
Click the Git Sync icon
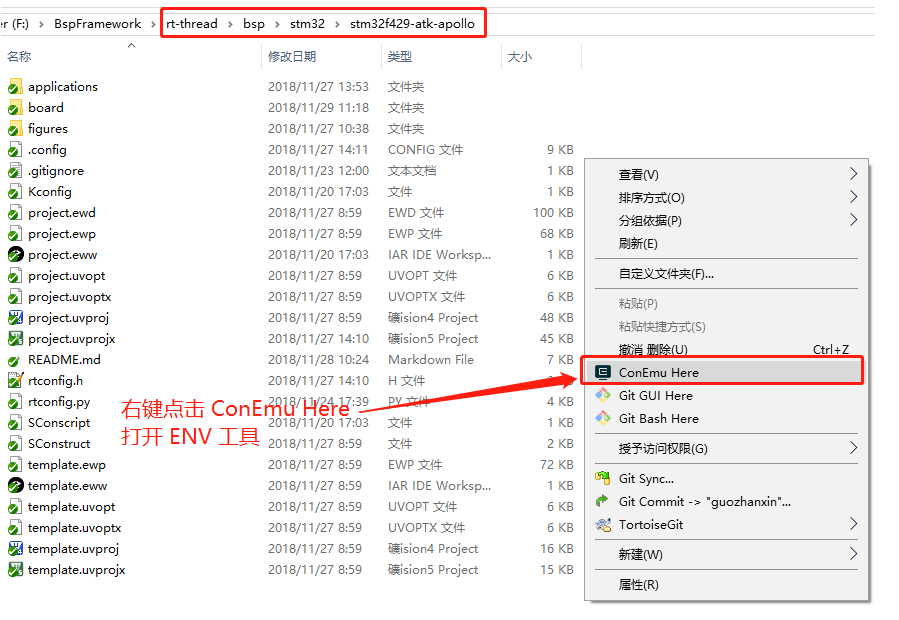coord(602,478)
